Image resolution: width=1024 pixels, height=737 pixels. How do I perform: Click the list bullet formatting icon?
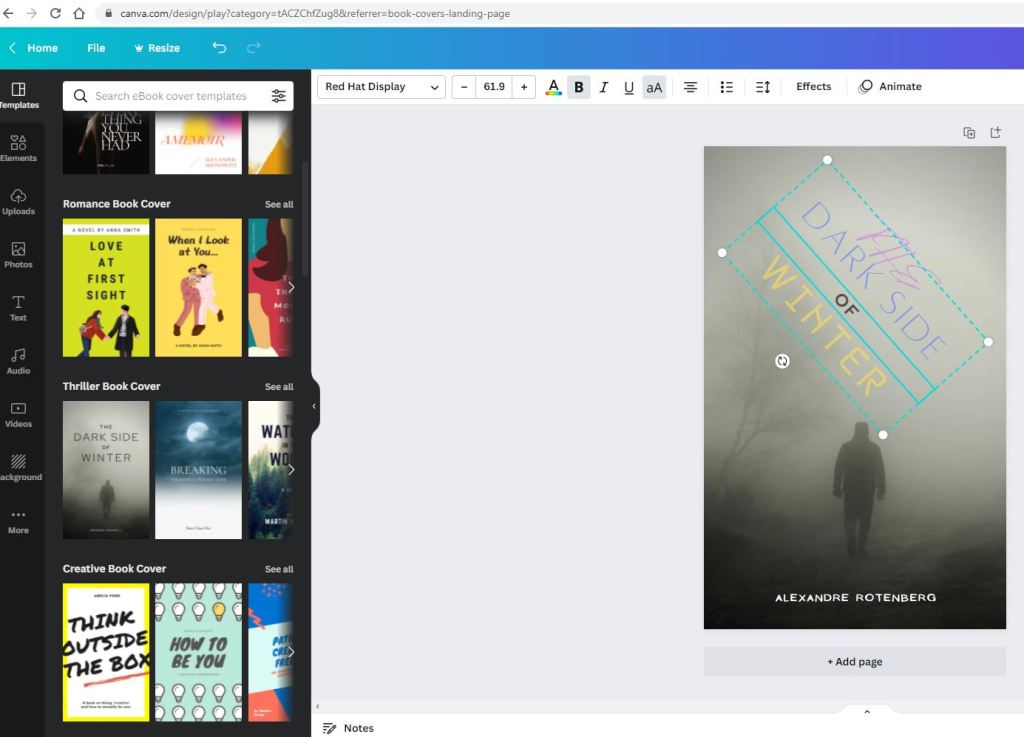[727, 87]
